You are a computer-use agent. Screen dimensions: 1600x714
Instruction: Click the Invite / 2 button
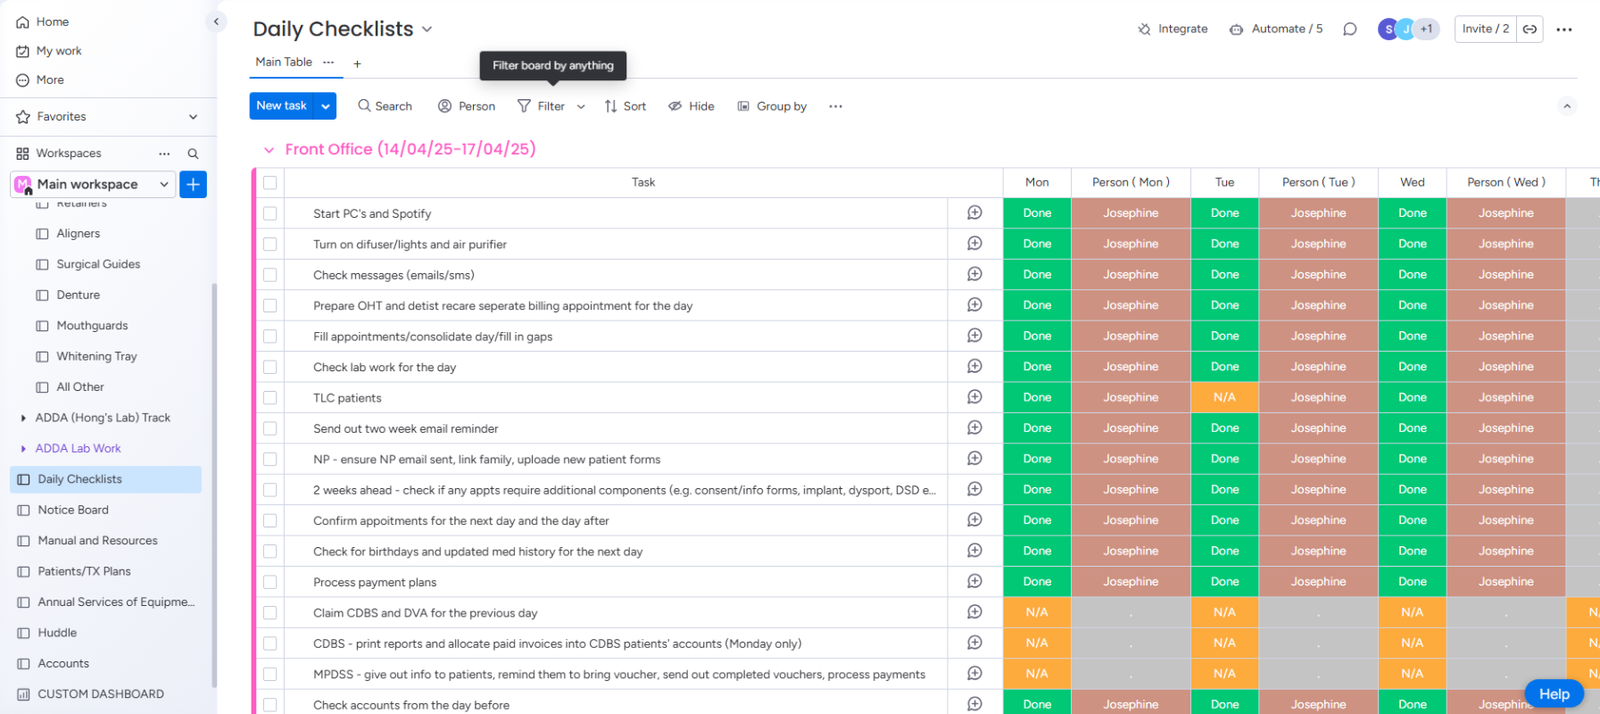1485,29
